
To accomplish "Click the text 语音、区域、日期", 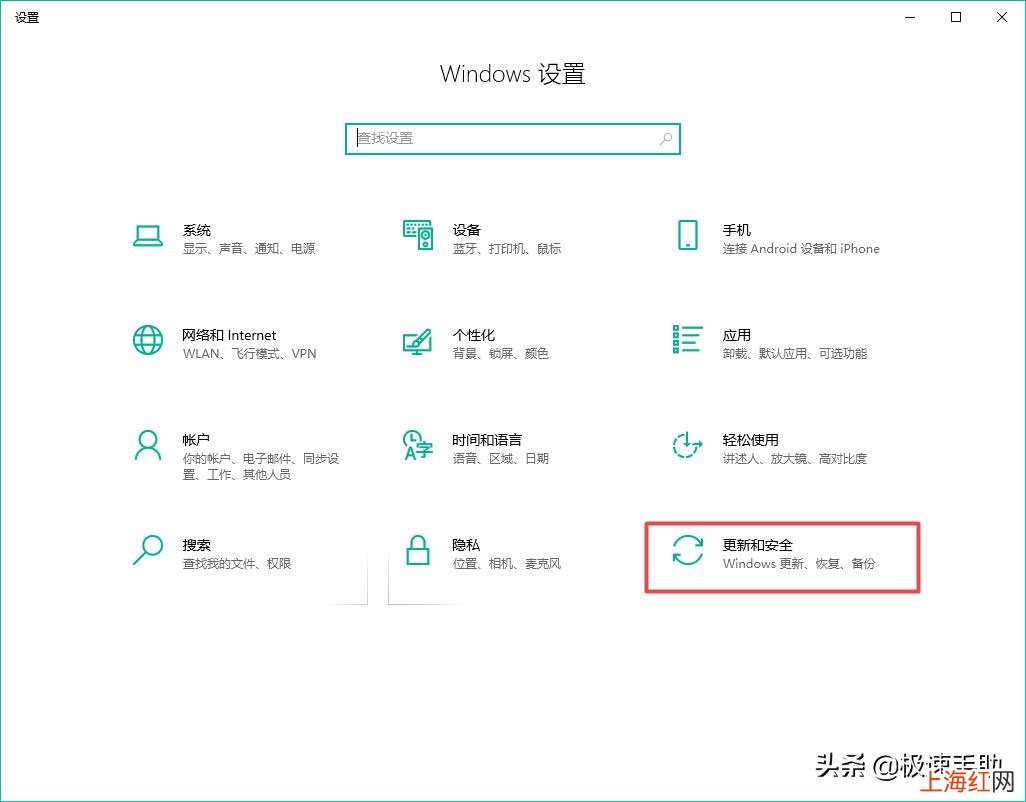I will click(x=501, y=459).
